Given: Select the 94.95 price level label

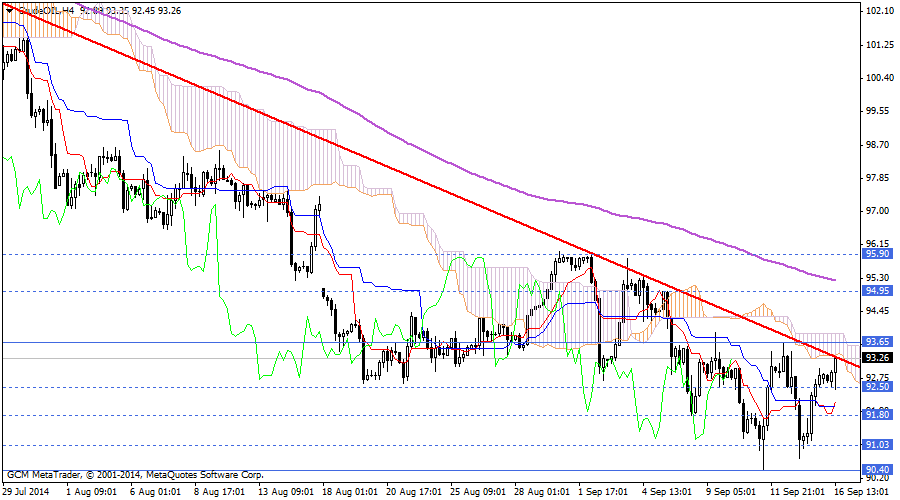Looking at the screenshot, I should (x=877, y=291).
